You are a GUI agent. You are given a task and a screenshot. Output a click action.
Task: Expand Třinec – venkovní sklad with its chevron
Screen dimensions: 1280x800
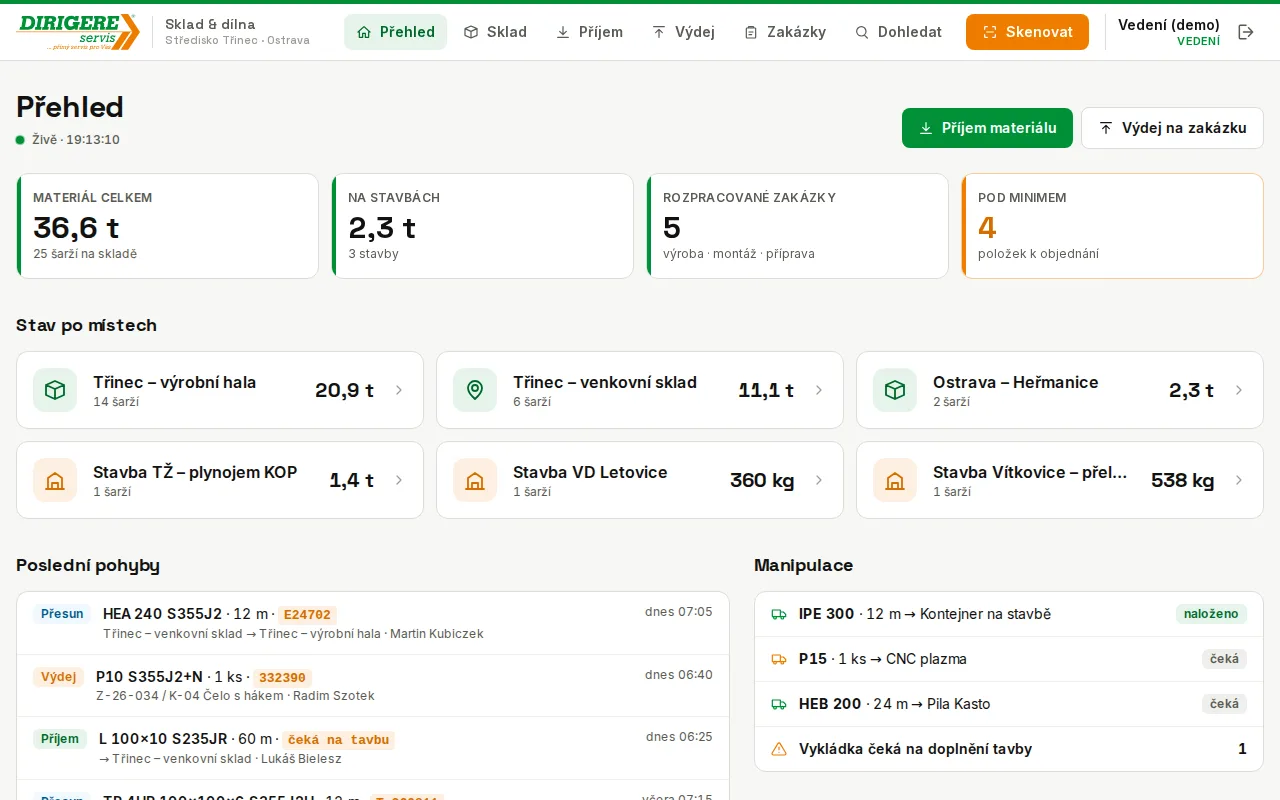click(819, 390)
